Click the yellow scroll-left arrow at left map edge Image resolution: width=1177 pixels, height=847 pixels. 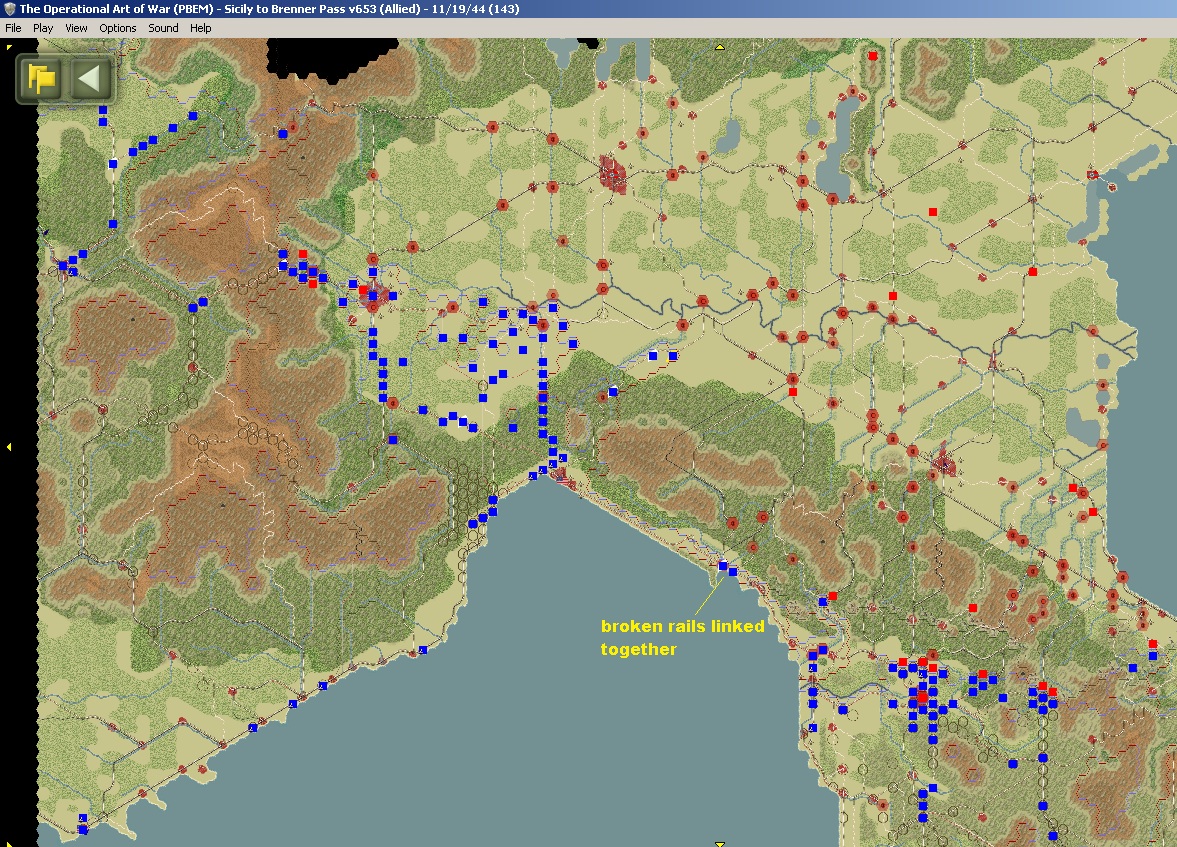(x=9, y=447)
